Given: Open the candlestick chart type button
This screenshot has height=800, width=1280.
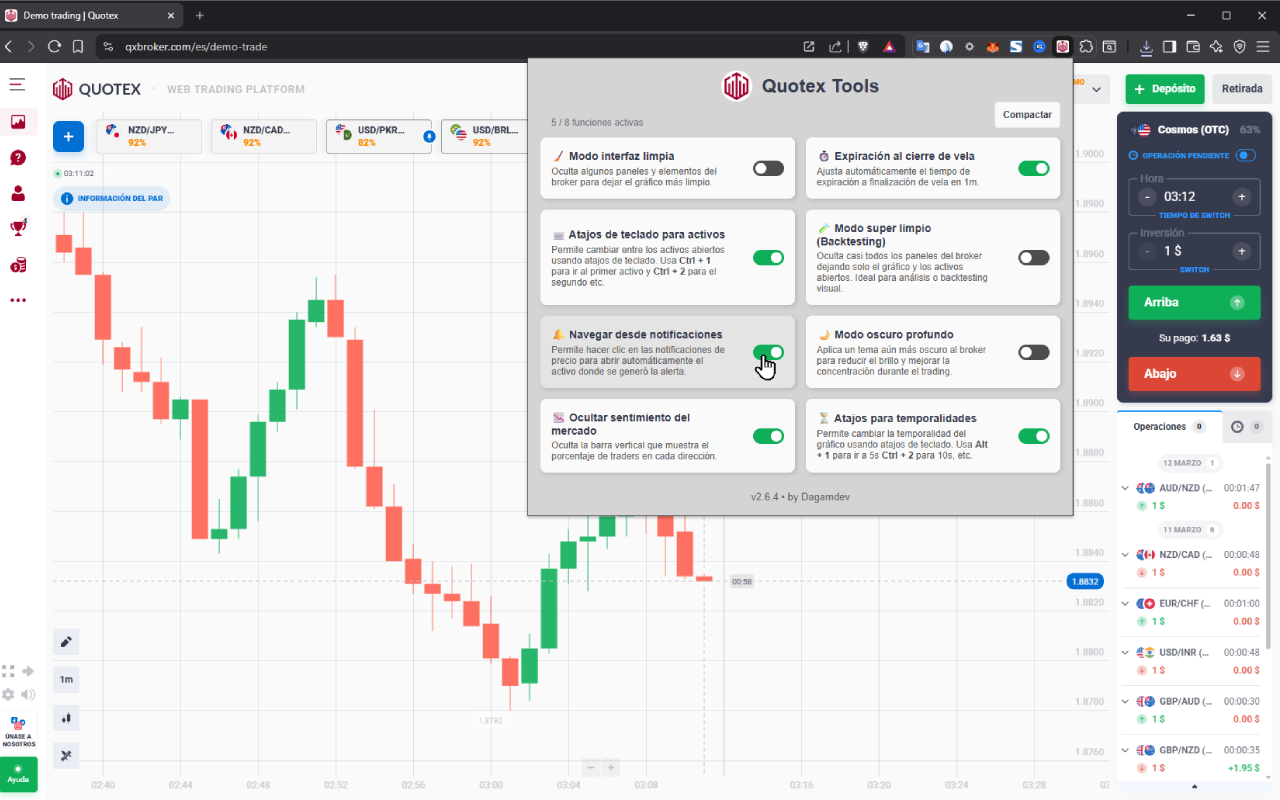Looking at the screenshot, I should [x=66, y=717].
